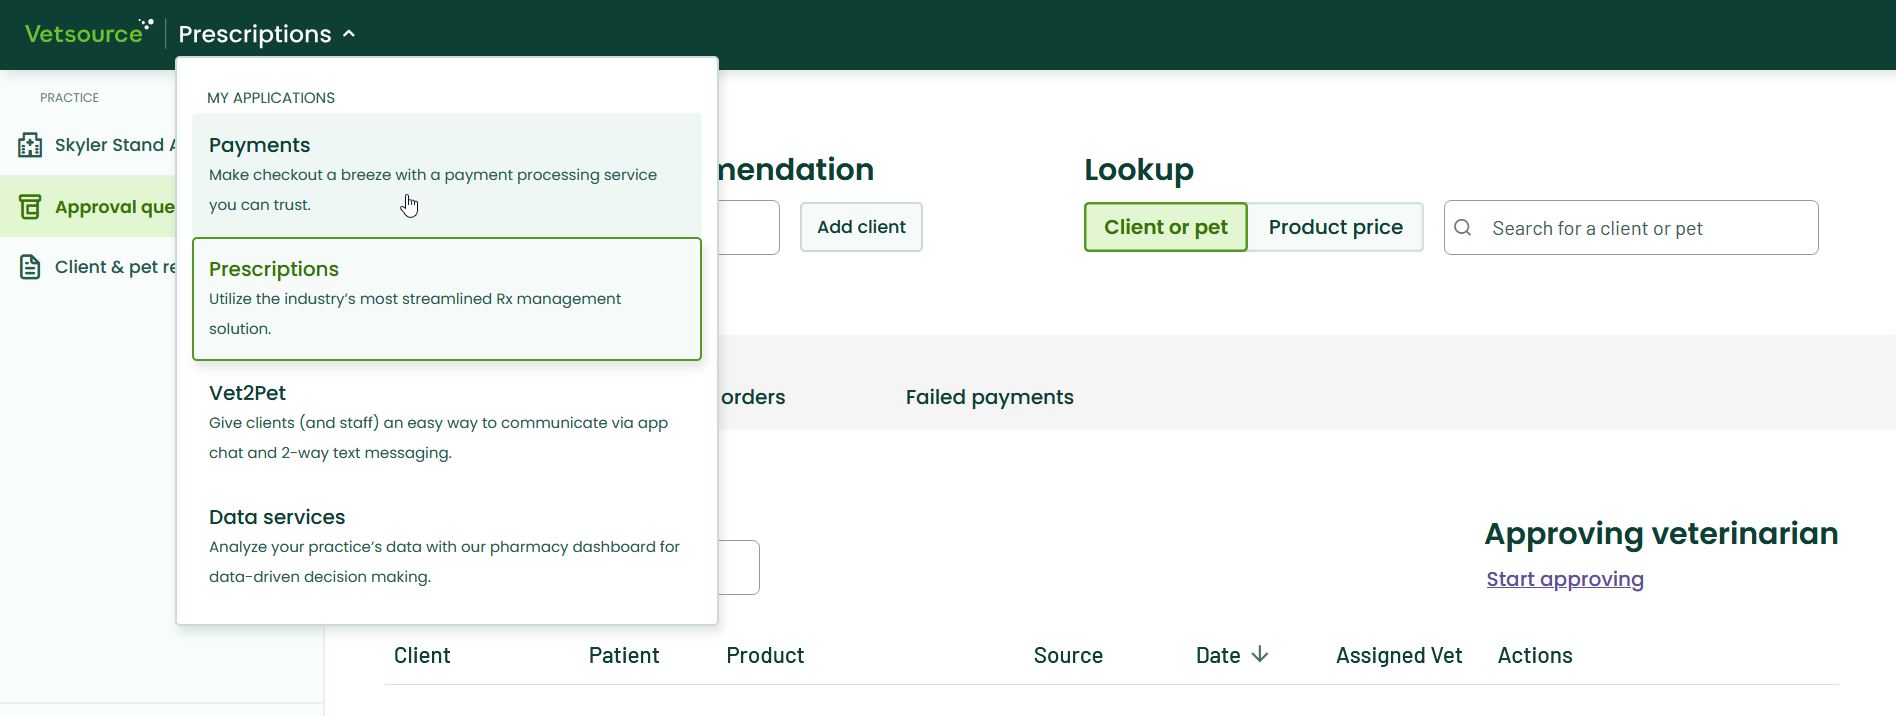
Task: Click the Source column header
Action: pos(1068,656)
